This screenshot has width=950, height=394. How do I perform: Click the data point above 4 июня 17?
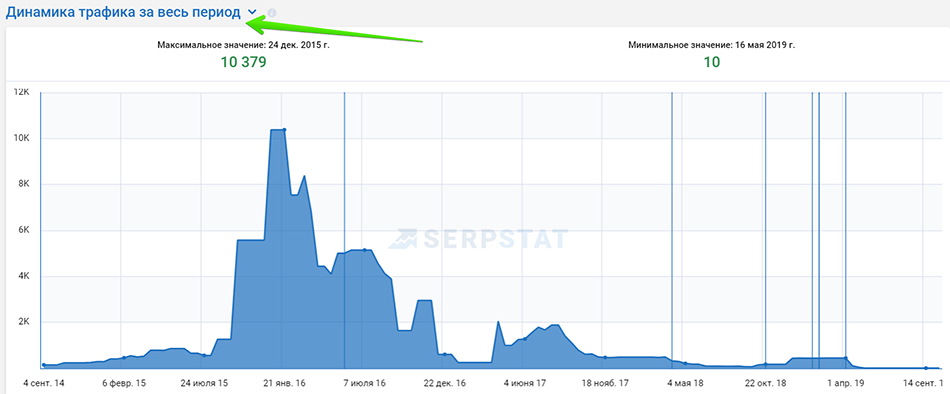tap(525, 339)
